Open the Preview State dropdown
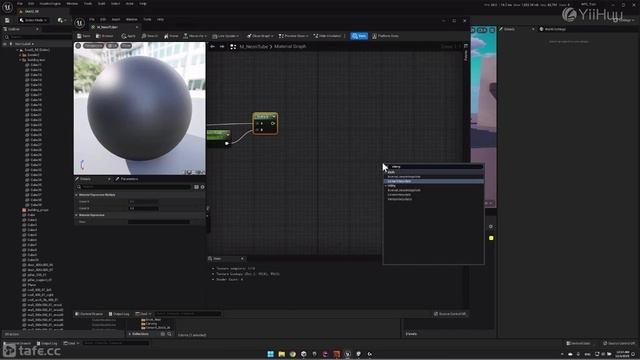 pyautogui.click(x=293, y=36)
